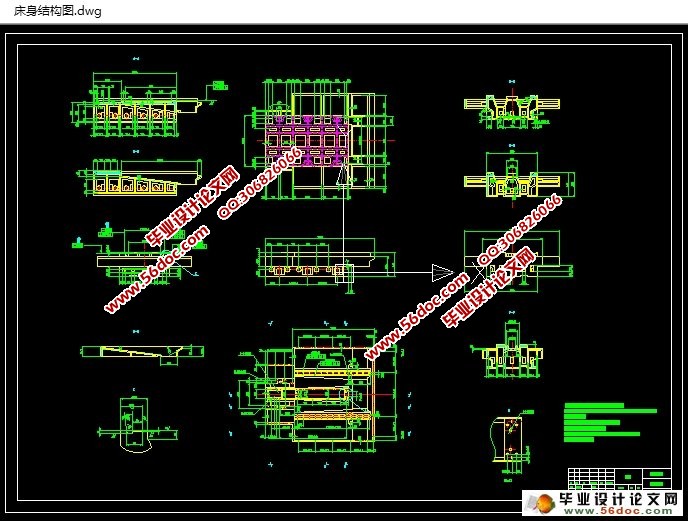This screenshot has height=521, width=688.
Task: Click the white arrowhead pointing right
Action: point(441,272)
